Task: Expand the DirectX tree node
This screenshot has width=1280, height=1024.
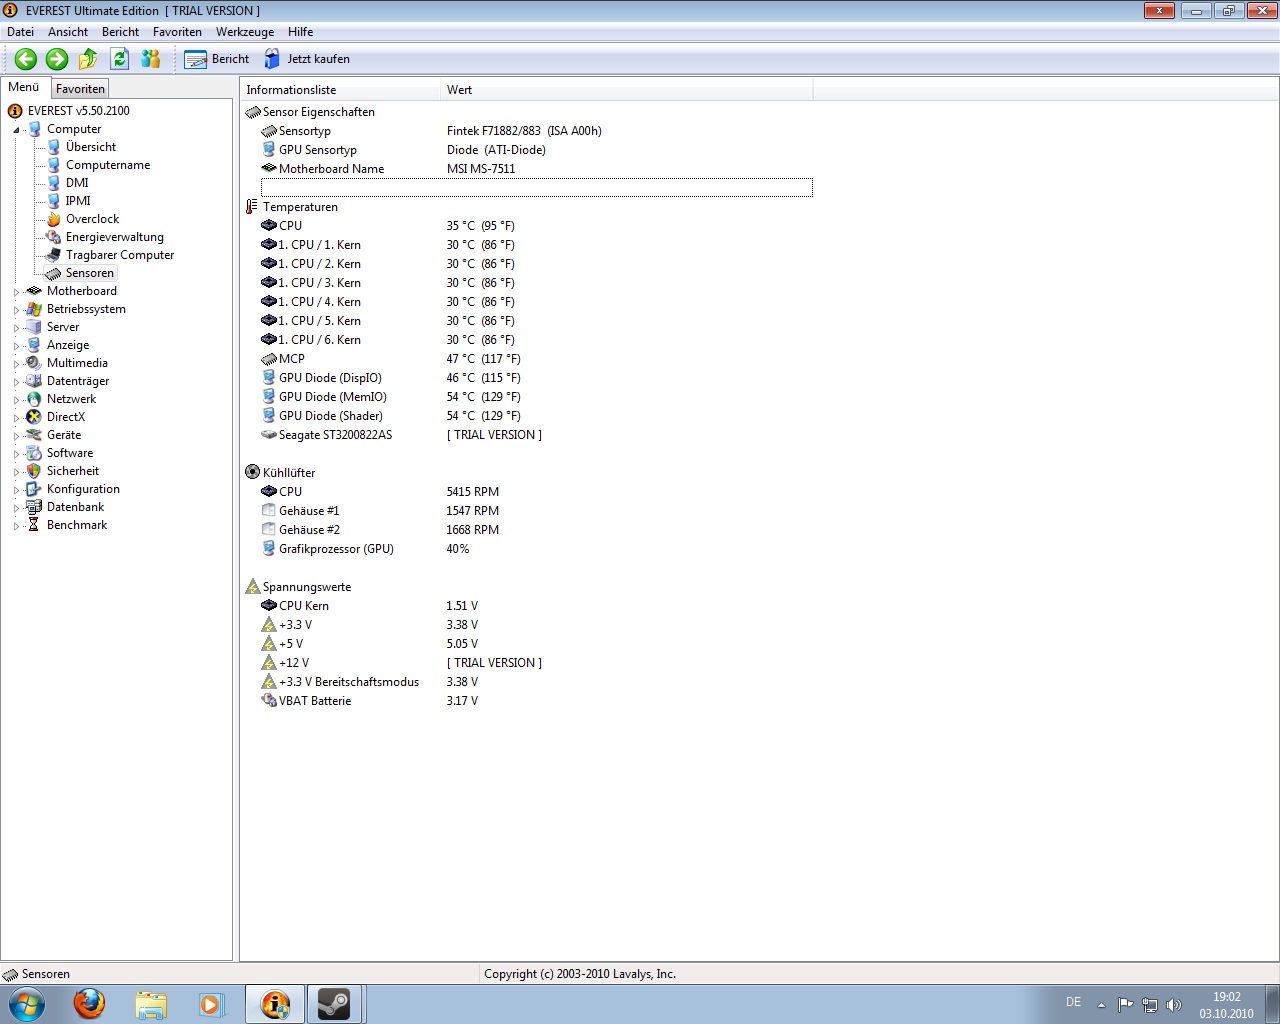Action: pyautogui.click(x=16, y=418)
